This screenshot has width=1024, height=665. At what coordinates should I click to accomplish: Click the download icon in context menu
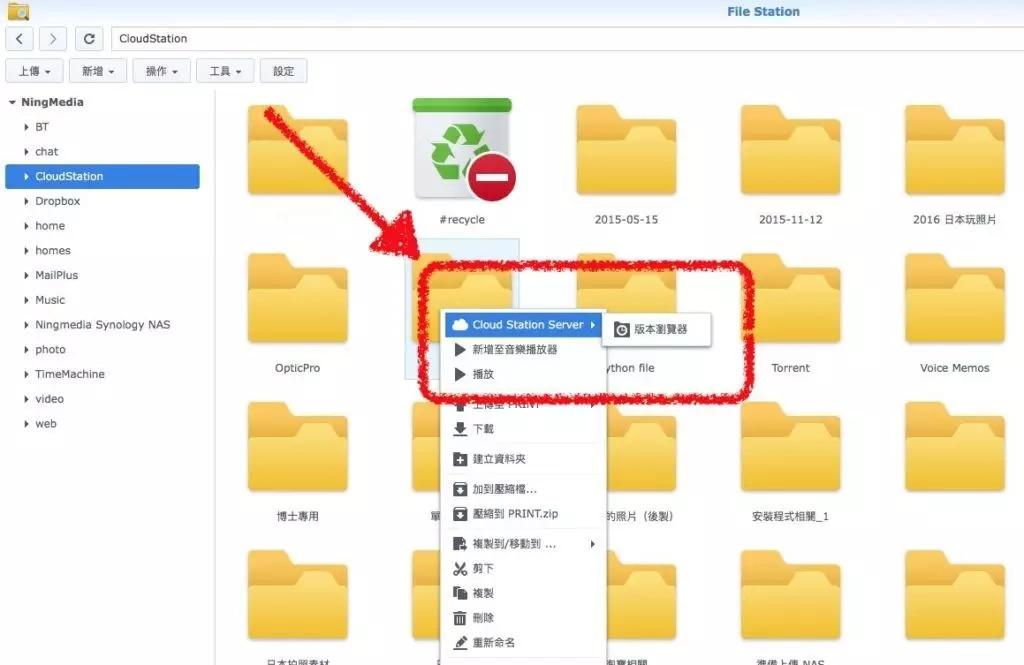(x=460, y=429)
